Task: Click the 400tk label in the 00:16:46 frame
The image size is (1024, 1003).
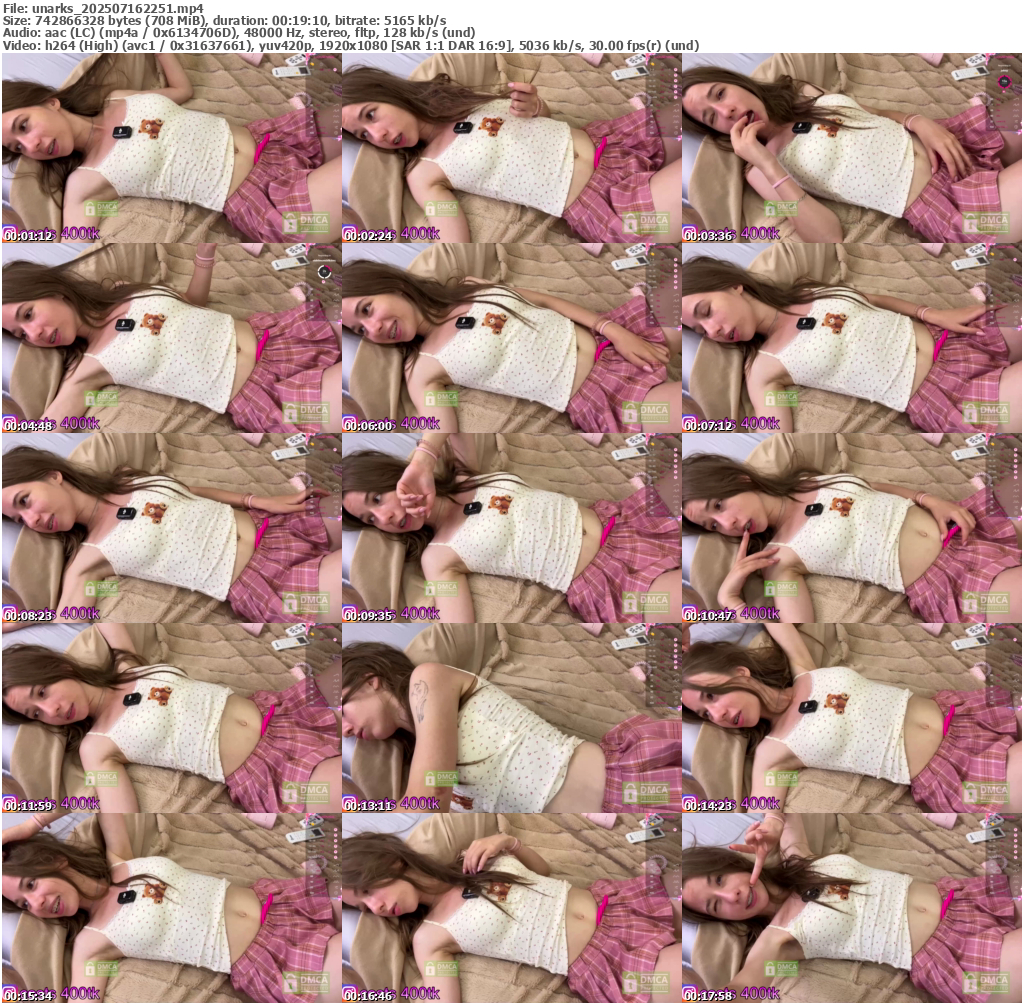Action: point(420,994)
